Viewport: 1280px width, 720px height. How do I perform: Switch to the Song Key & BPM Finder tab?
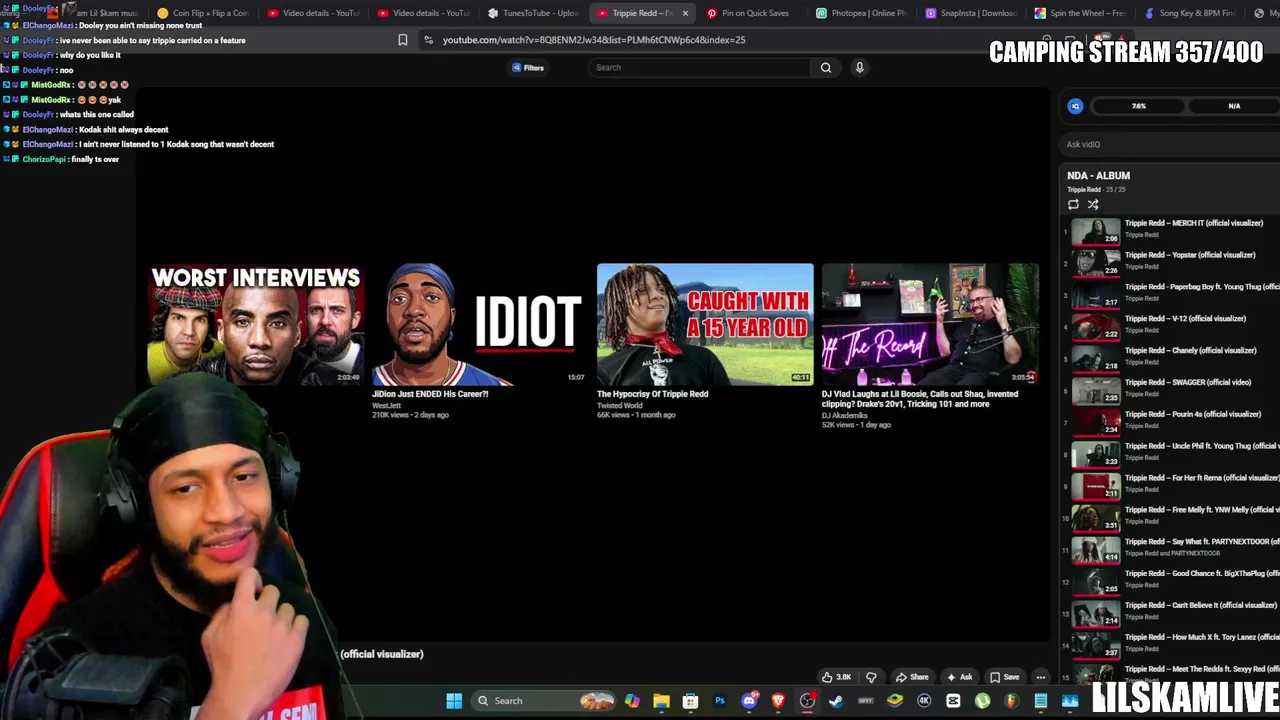coord(1192,13)
